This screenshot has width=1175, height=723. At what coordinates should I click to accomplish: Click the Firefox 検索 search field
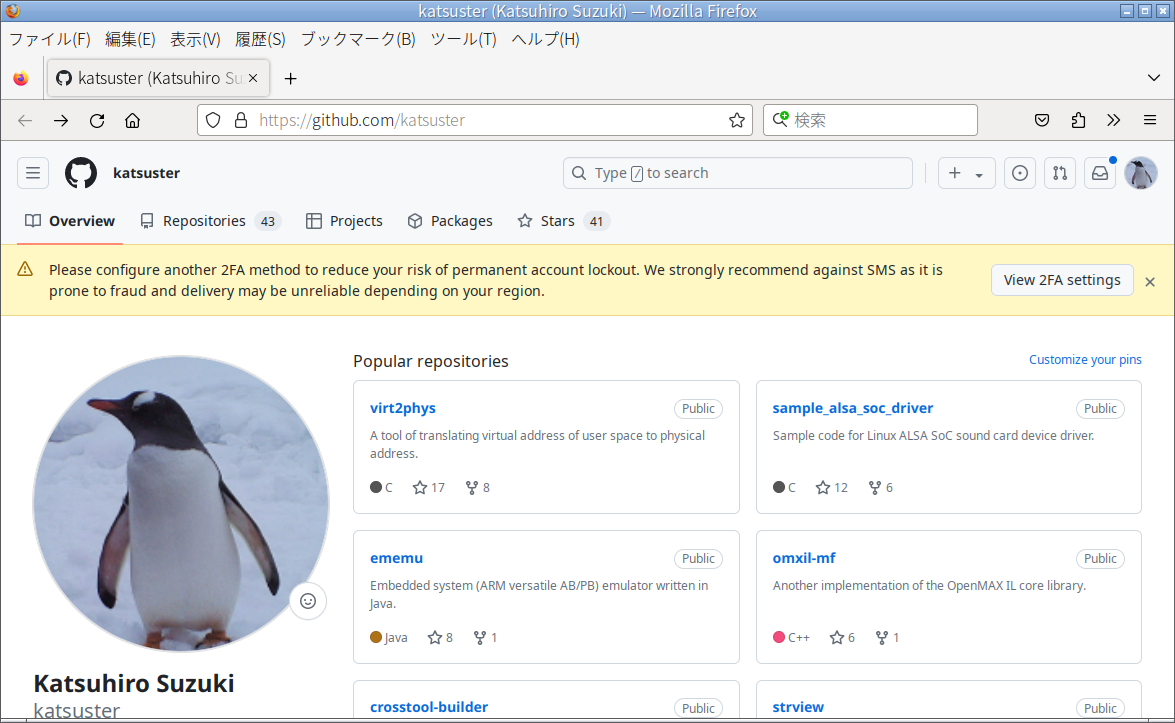[870, 120]
